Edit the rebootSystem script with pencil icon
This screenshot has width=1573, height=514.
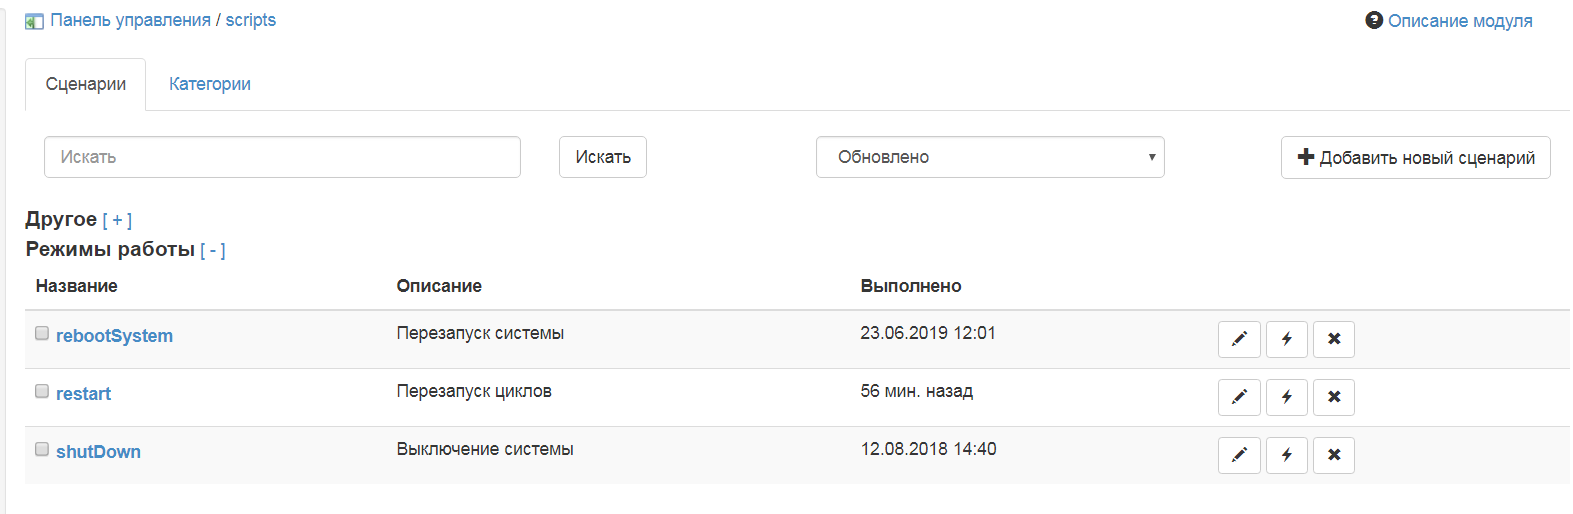pyautogui.click(x=1239, y=339)
